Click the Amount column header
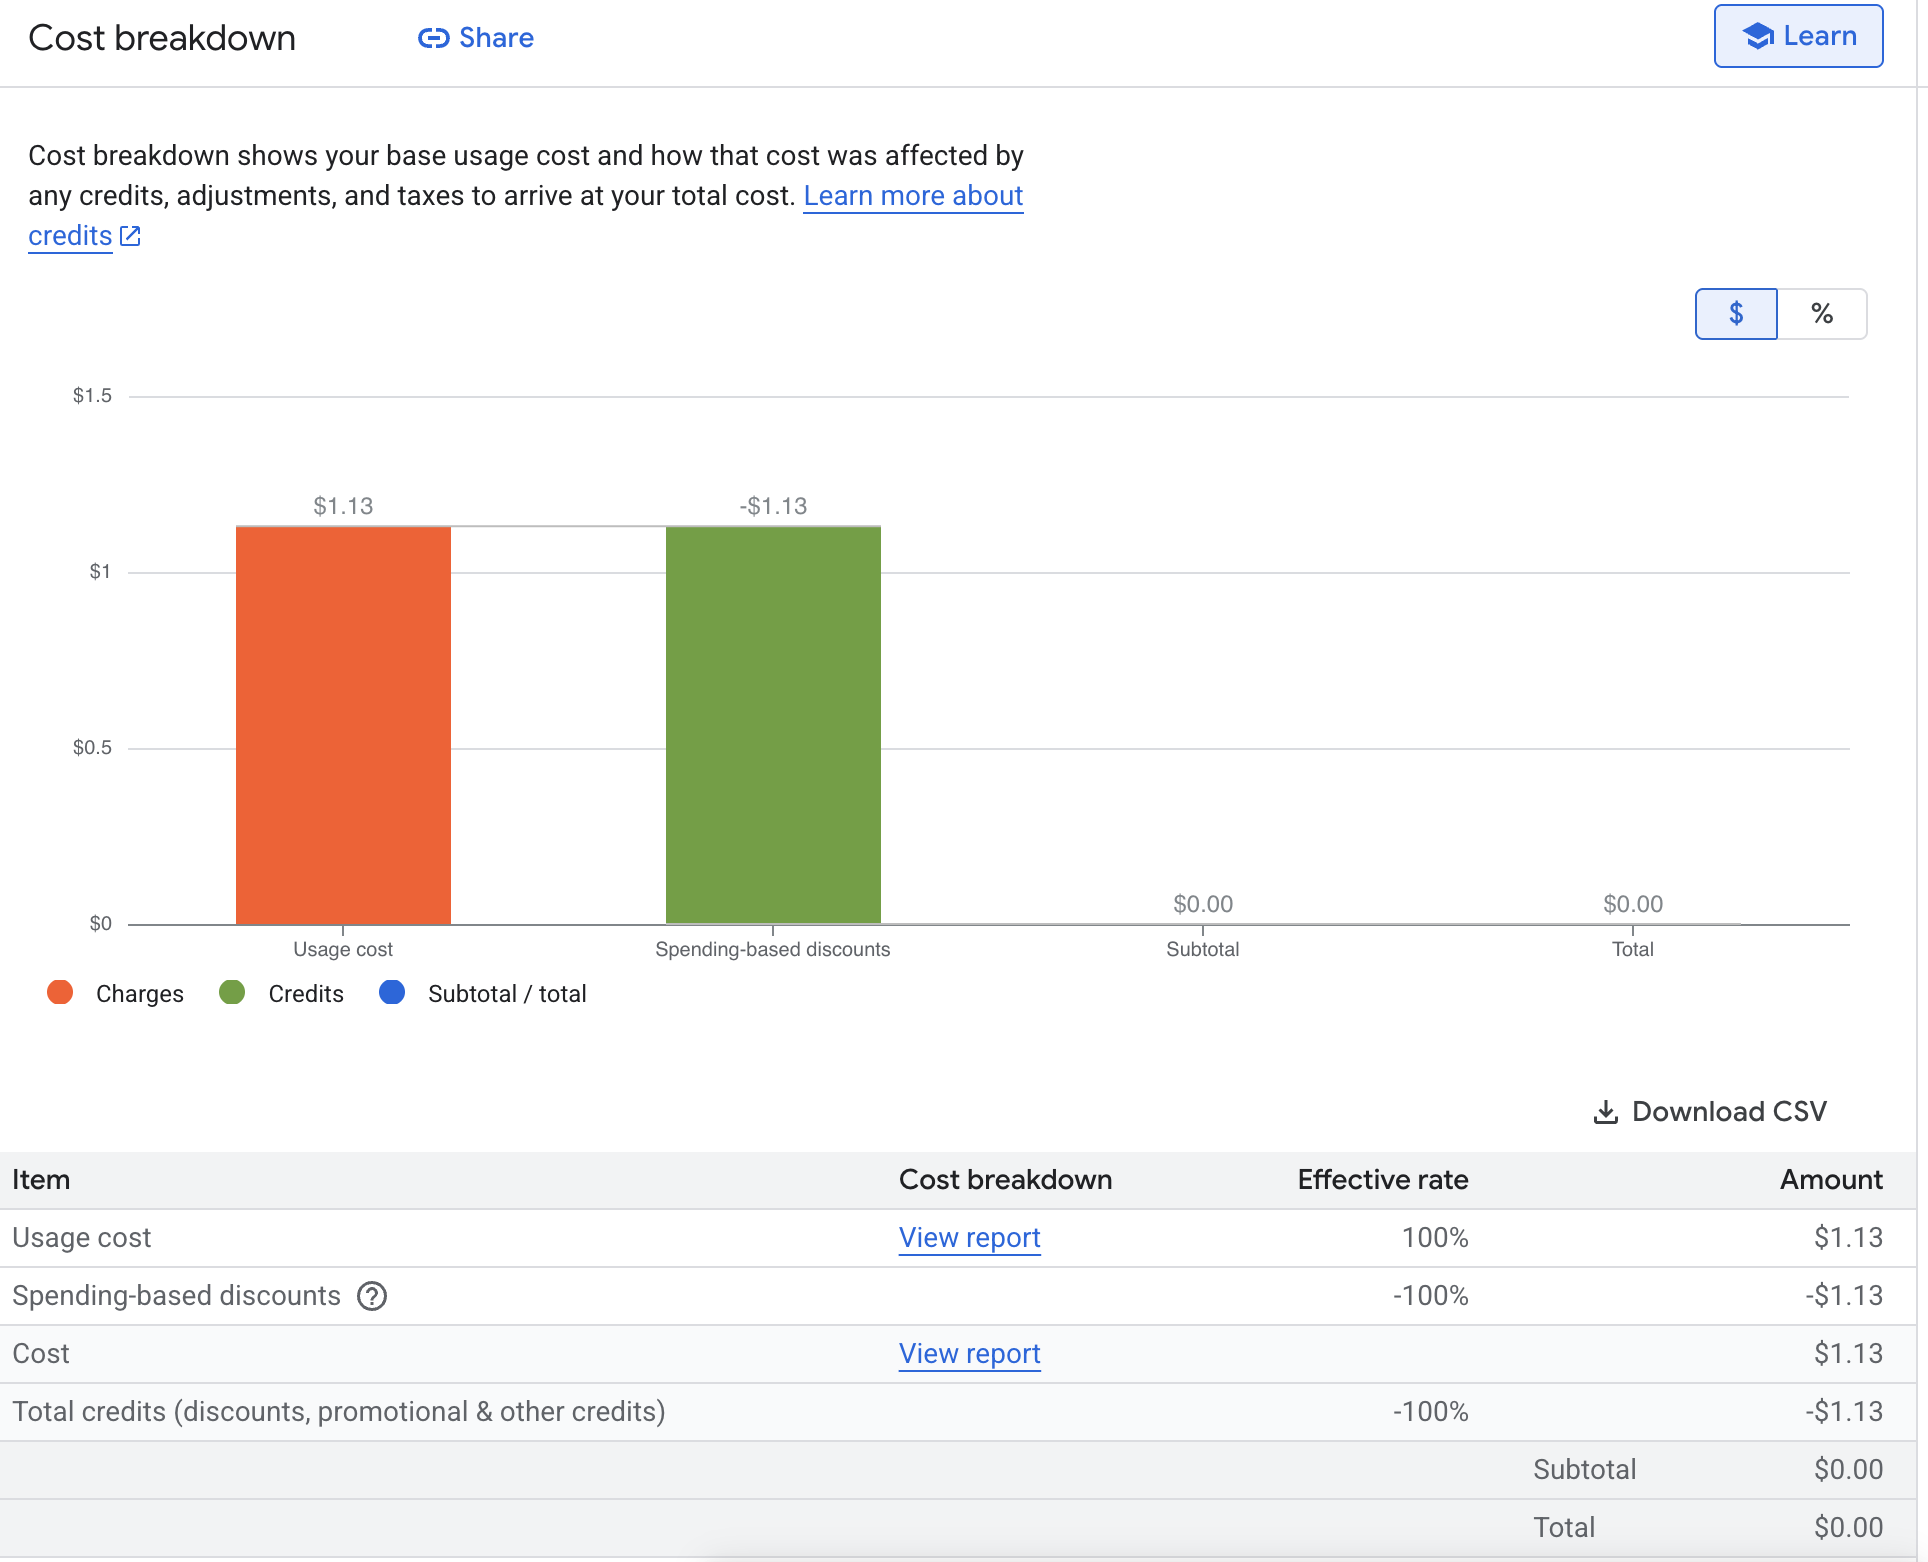Screen dimensions: 1928x1562 1830,1180
